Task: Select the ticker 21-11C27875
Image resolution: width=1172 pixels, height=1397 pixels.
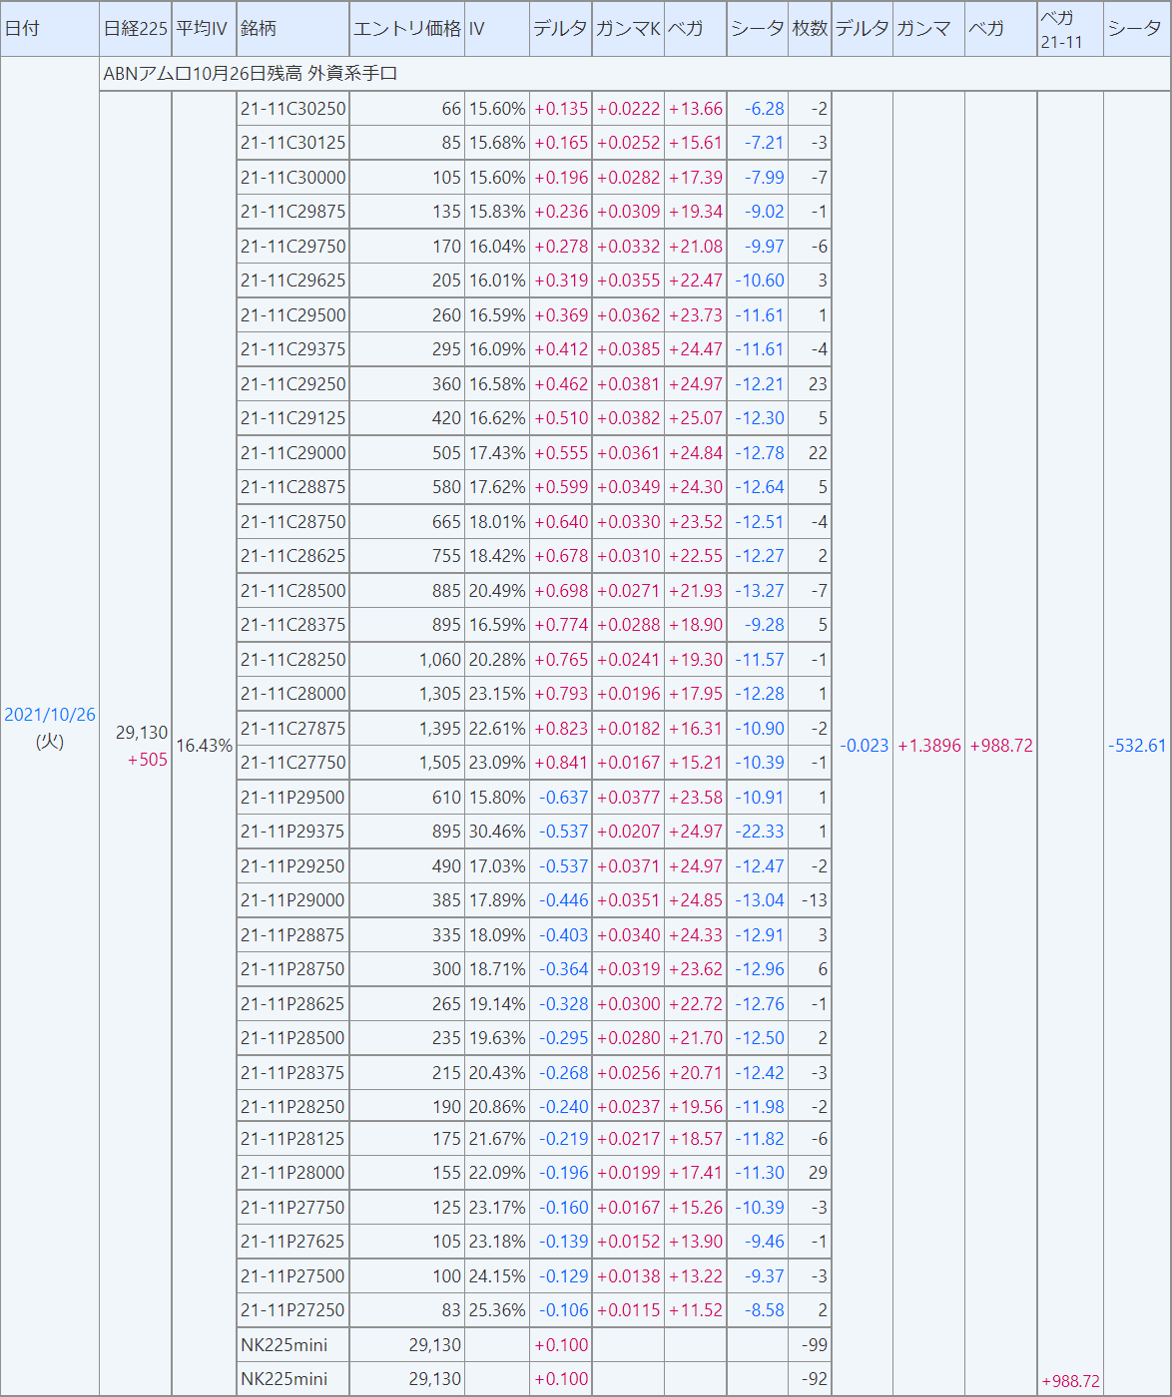Action: [293, 730]
